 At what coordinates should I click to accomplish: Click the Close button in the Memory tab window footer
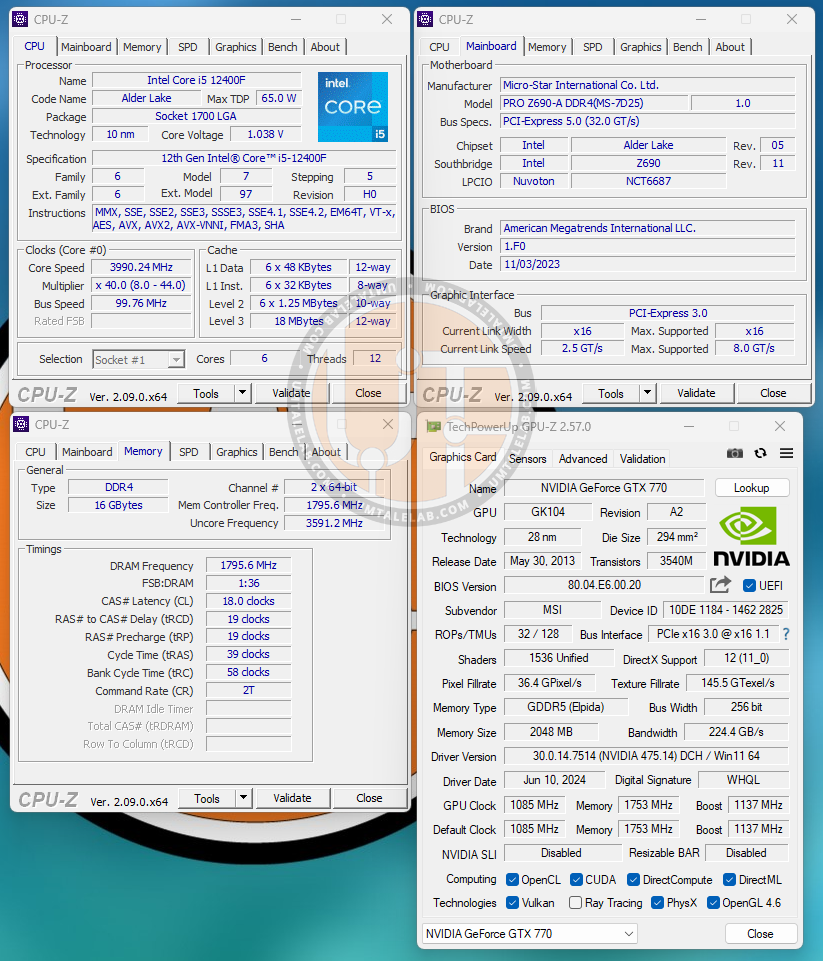click(x=370, y=798)
